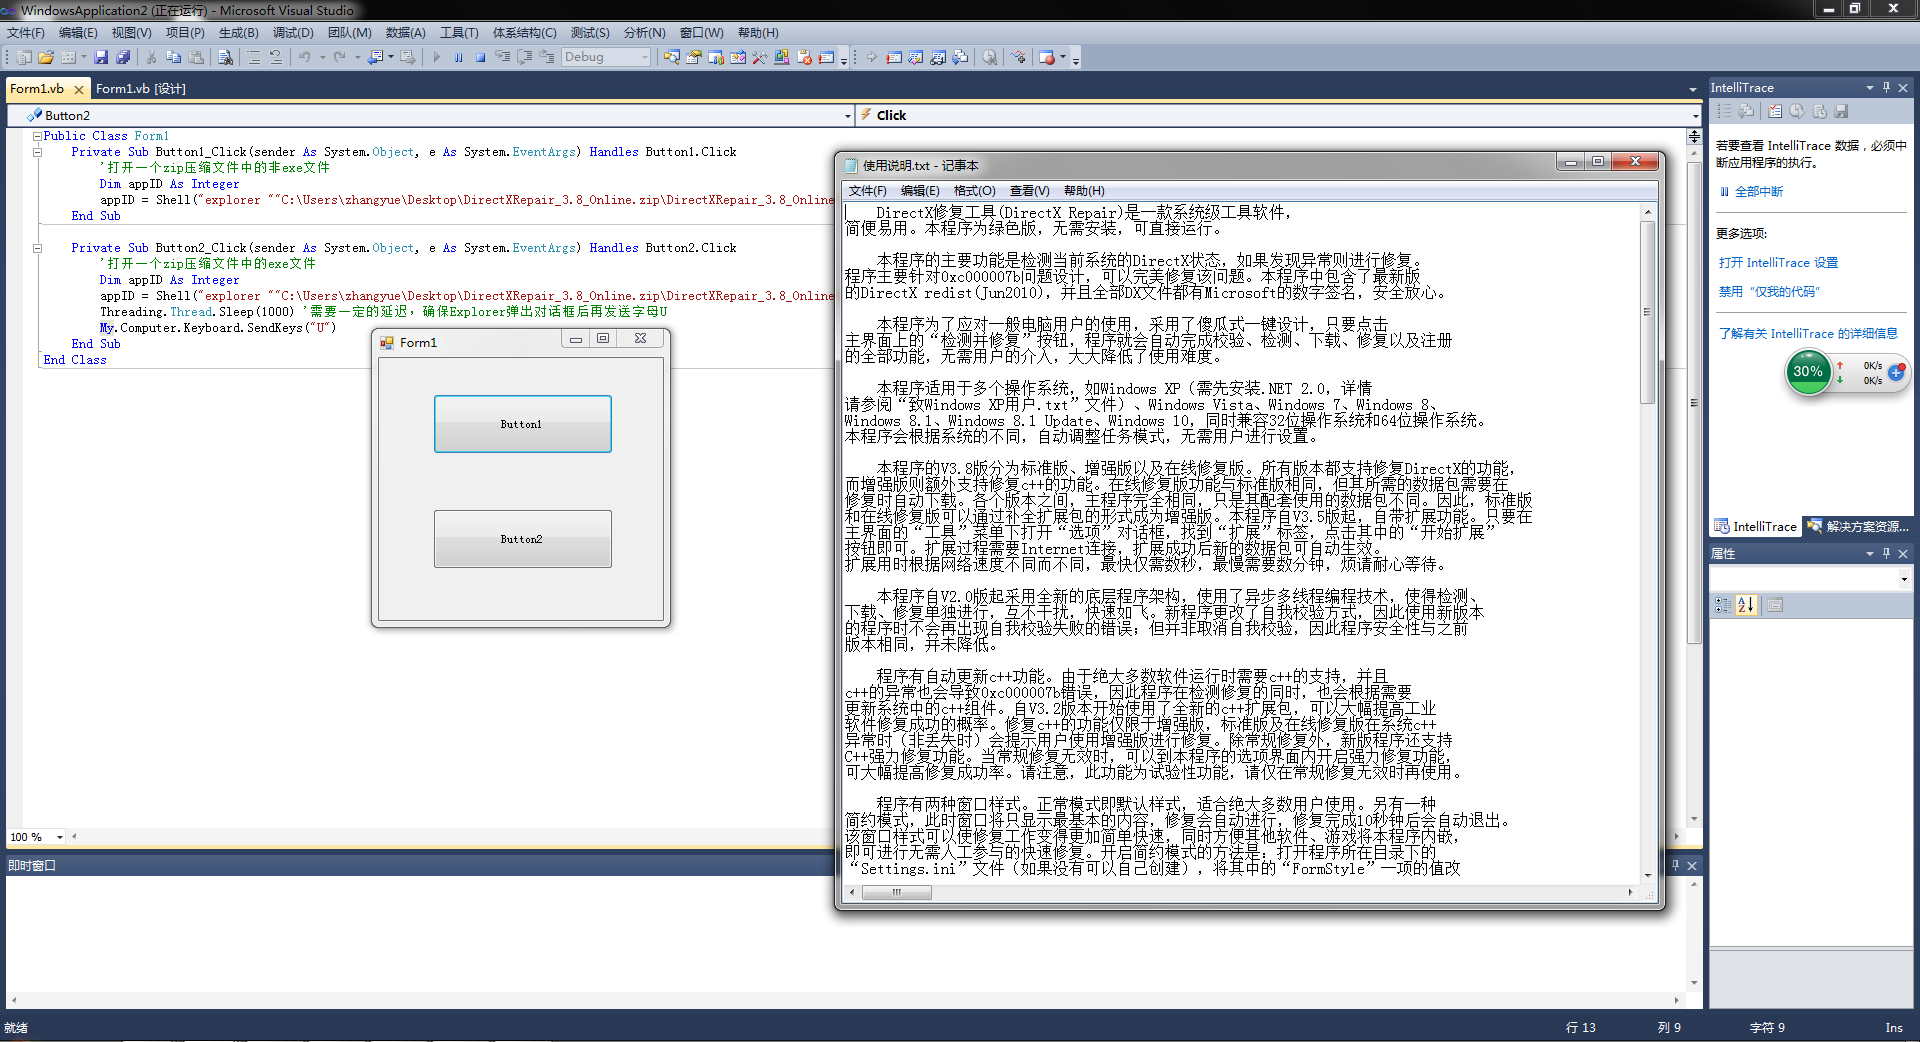Click the Navigate Backward icon
This screenshot has width=1920, height=1042.
[x=375, y=57]
